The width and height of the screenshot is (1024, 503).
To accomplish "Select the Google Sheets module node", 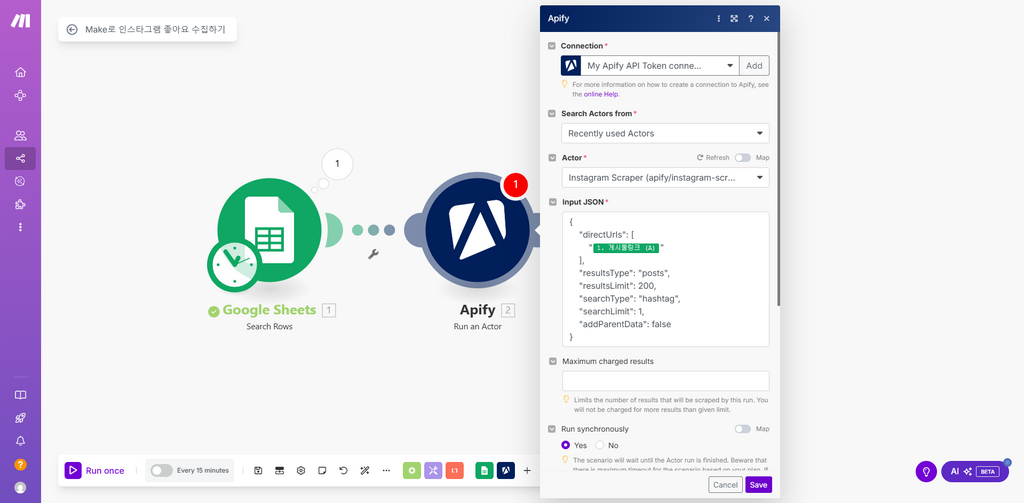I will 269,229.
